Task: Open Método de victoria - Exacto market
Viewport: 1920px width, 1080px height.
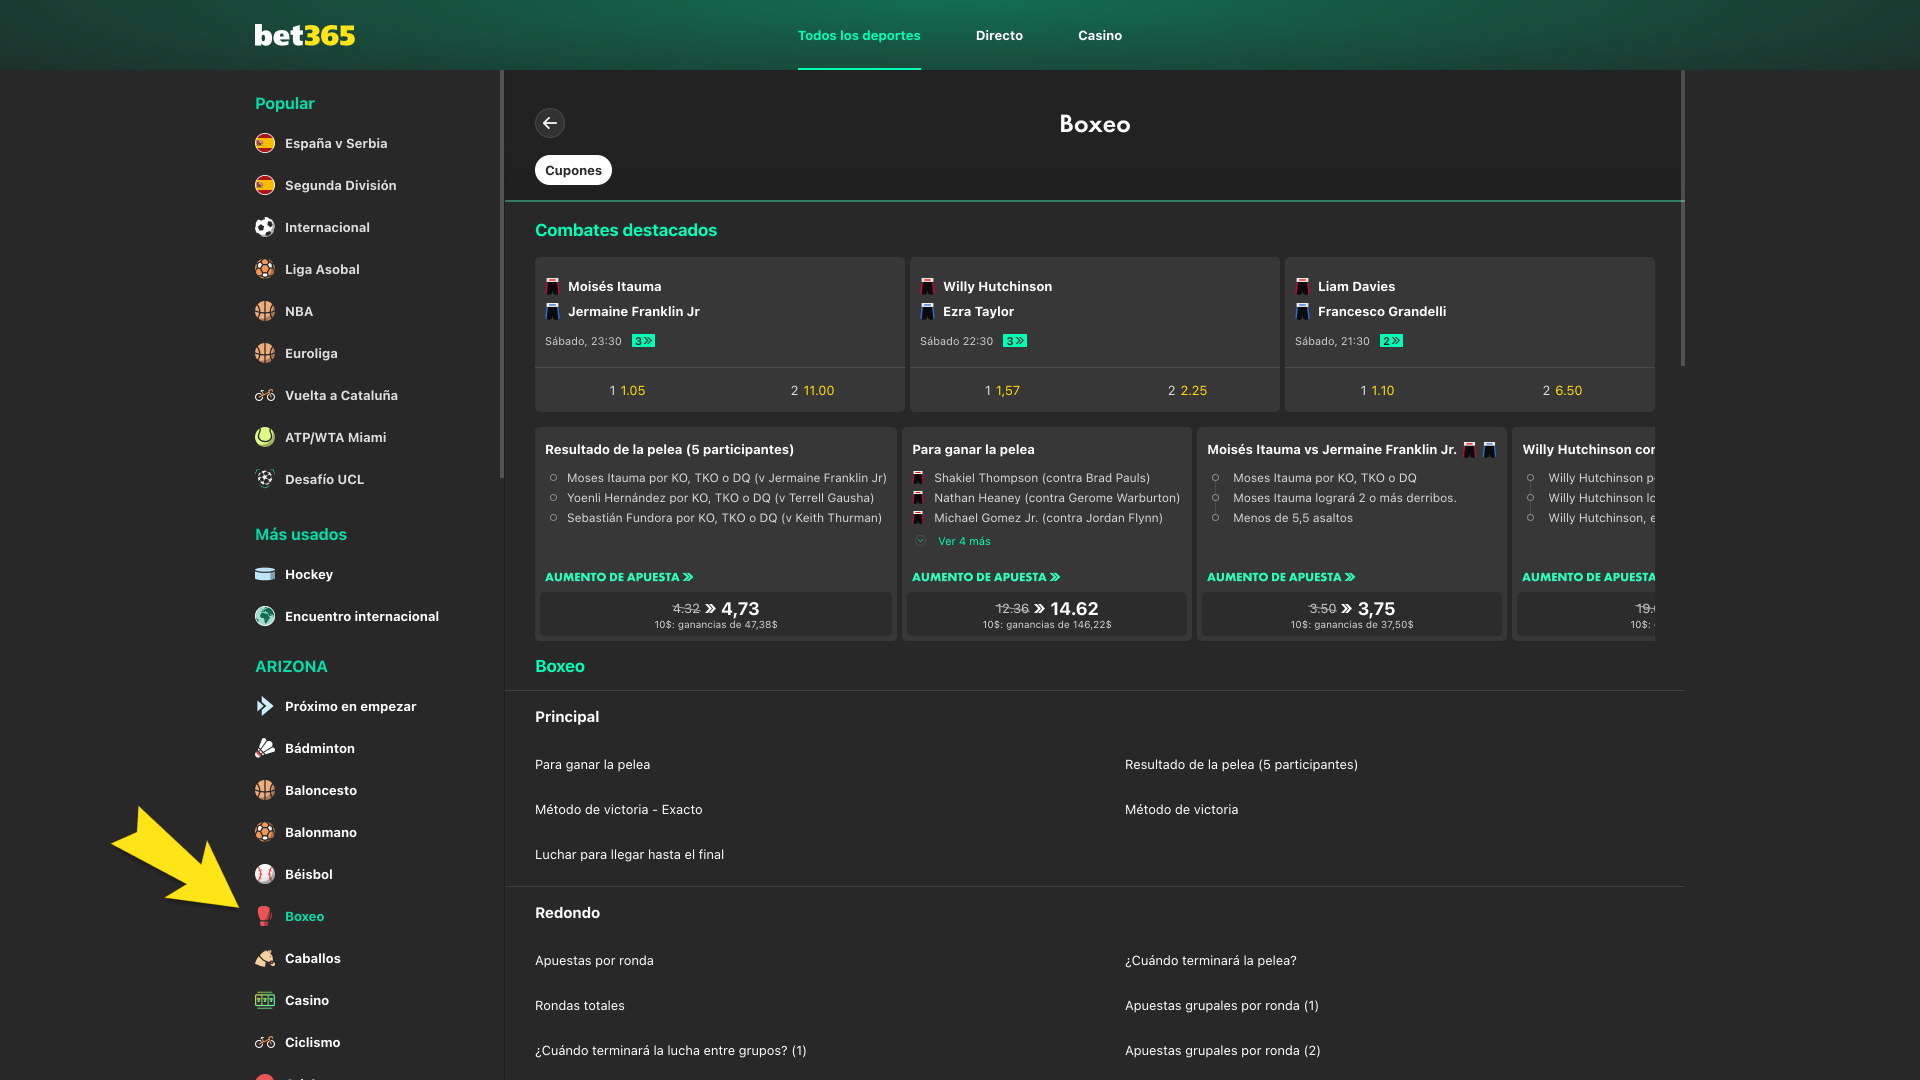Action: point(618,809)
